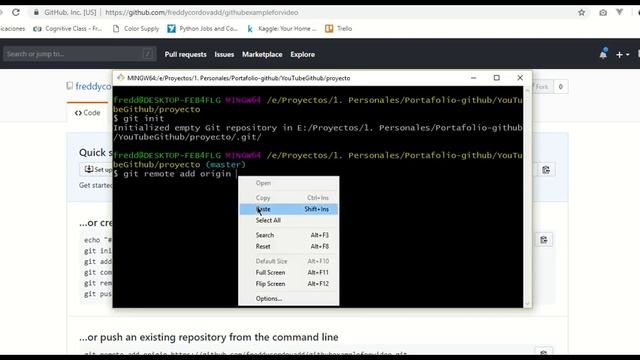Click the camera extension icon in browser toolbar
The image size is (640, 360).
click(603, 13)
